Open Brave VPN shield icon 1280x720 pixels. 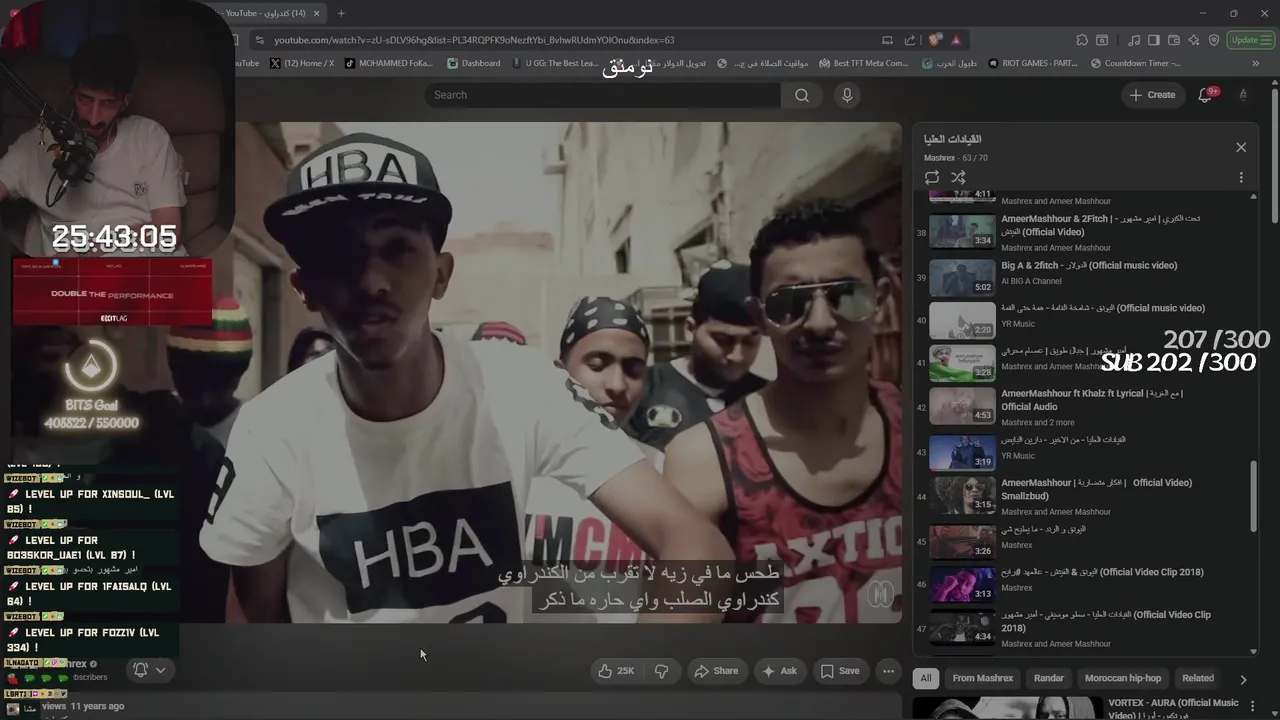(x=1214, y=40)
